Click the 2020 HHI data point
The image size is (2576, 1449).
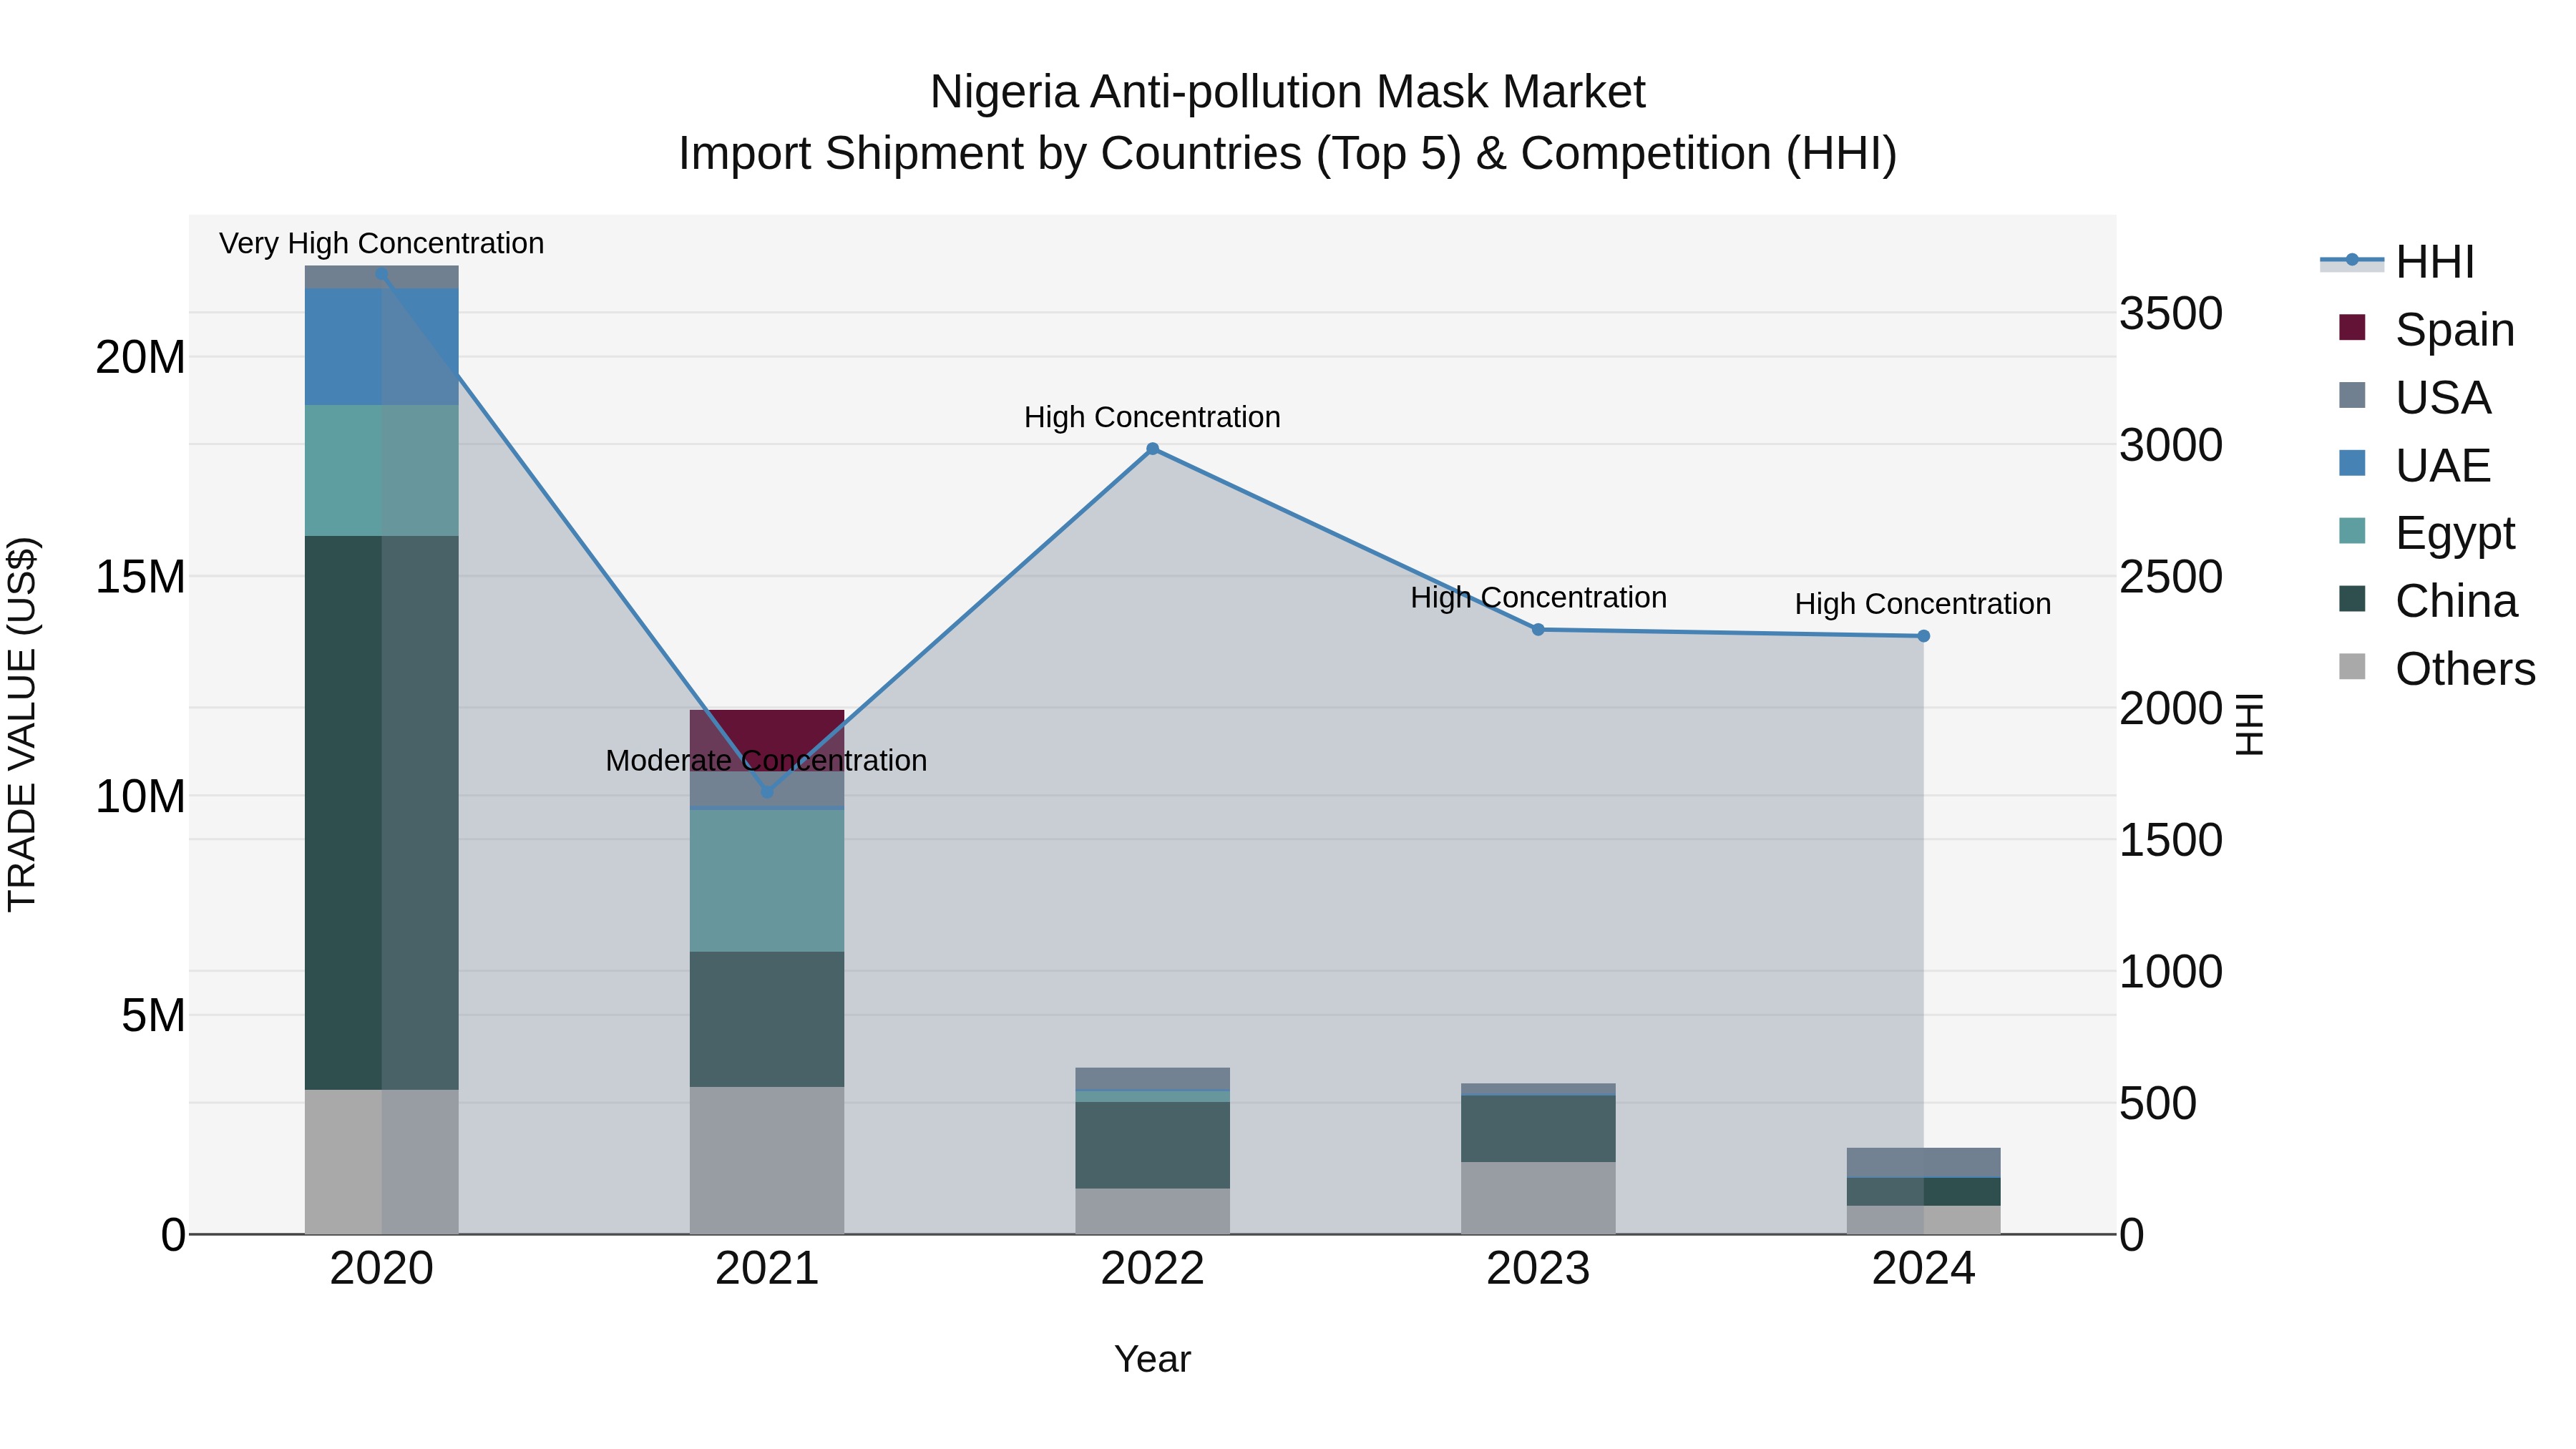point(381,273)
